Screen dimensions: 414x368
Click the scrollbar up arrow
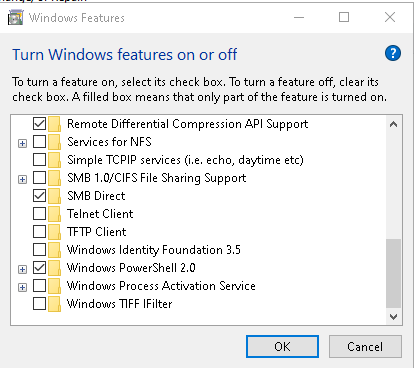[x=393, y=124]
